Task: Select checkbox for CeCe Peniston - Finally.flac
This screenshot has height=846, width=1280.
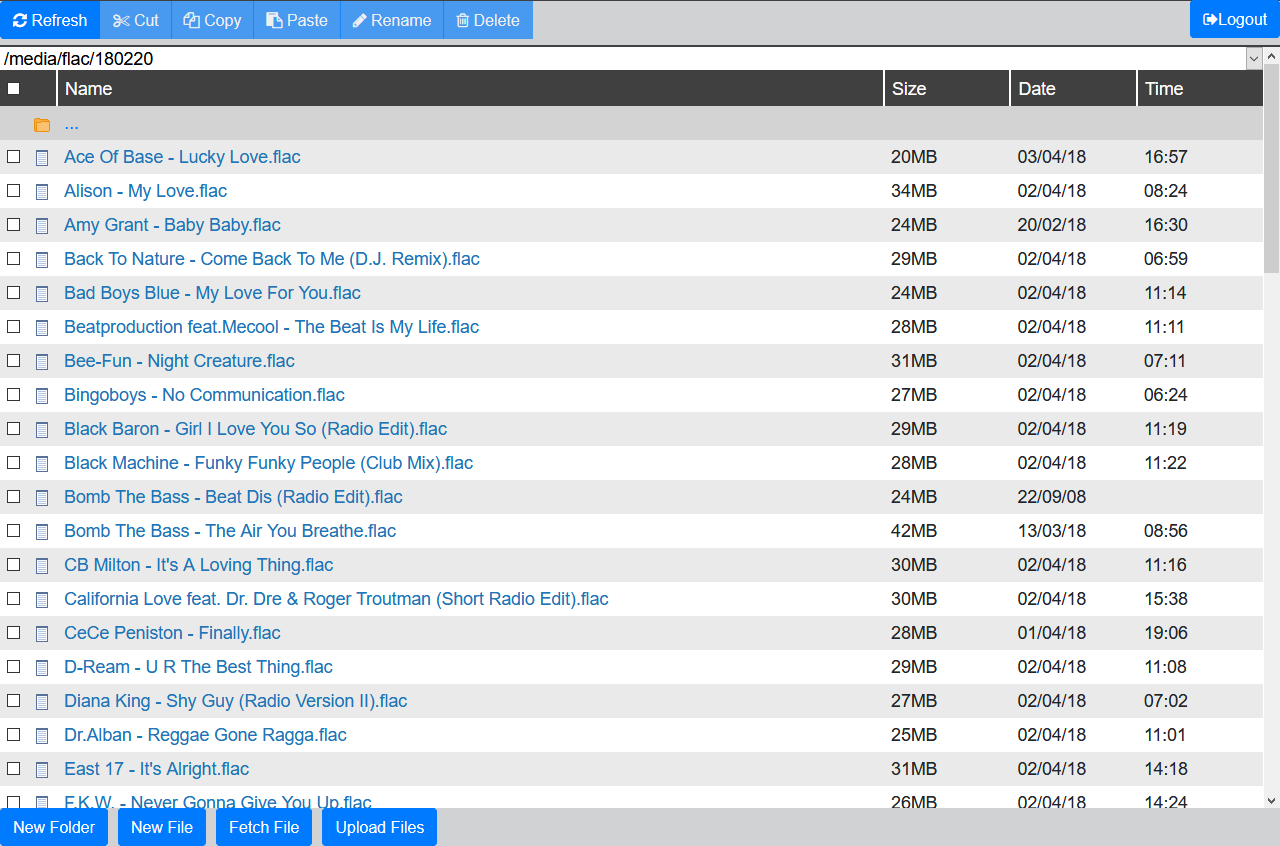Action: [x=14, y=633]
